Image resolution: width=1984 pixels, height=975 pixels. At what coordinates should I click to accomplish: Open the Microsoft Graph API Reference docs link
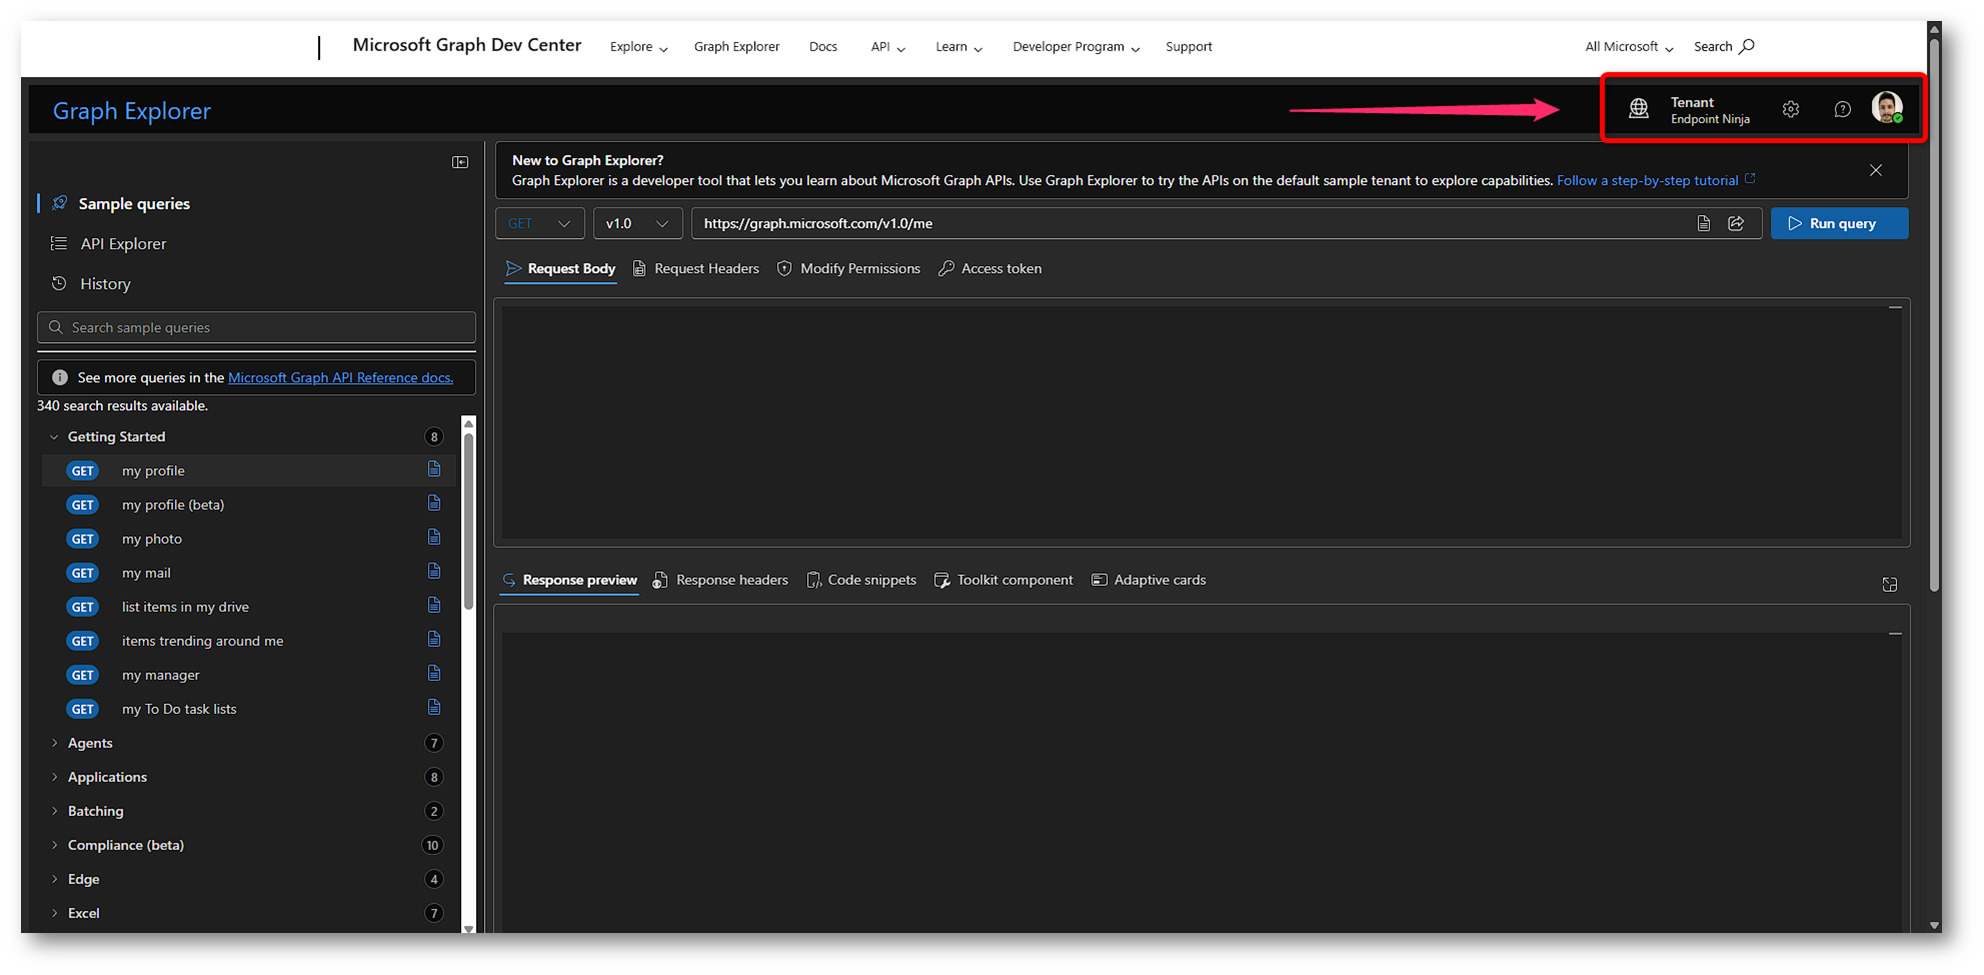pyautogui.click(x=340, y=377)
